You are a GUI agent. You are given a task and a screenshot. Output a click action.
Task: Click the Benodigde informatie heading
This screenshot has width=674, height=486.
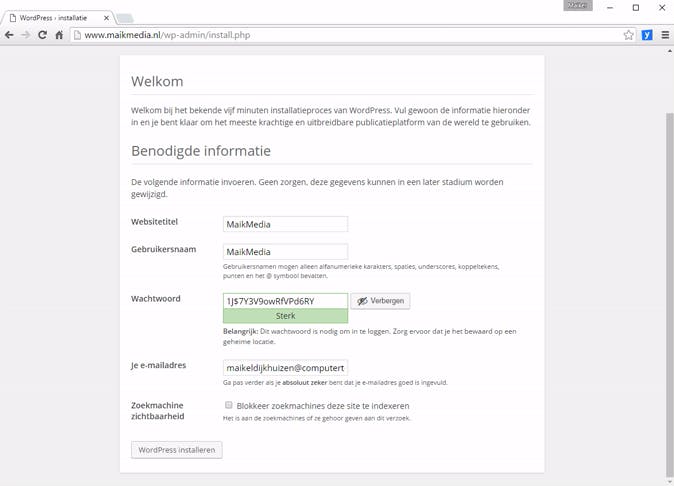(x=201, y=151)
